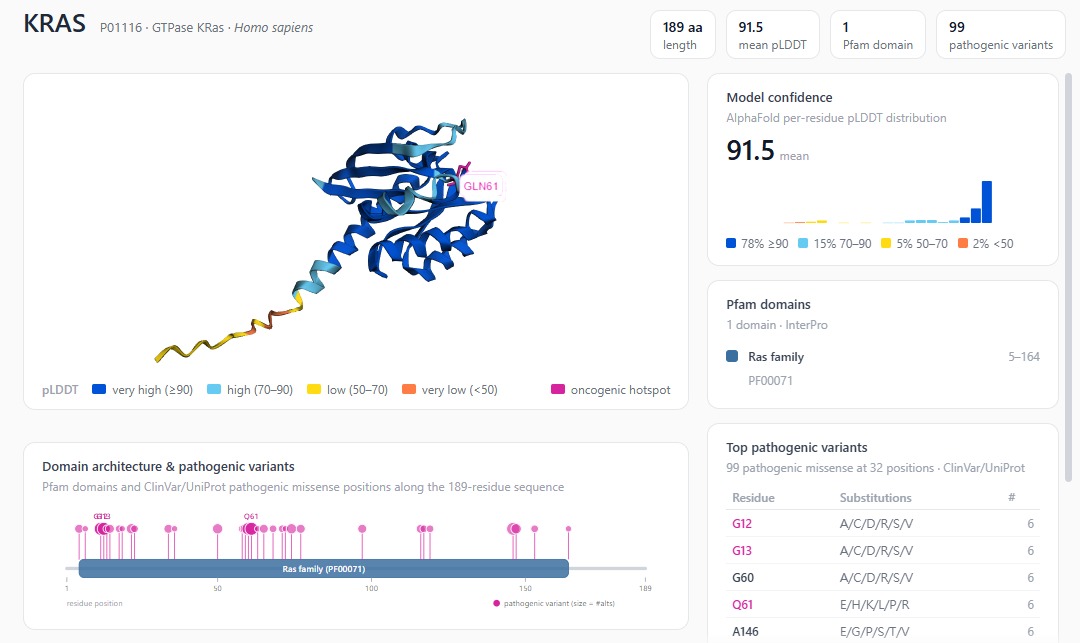This screenshot has height=643, width=1080.
Task: Click the 99 pathogenic variants stat card
Action: coord(1001,35)
